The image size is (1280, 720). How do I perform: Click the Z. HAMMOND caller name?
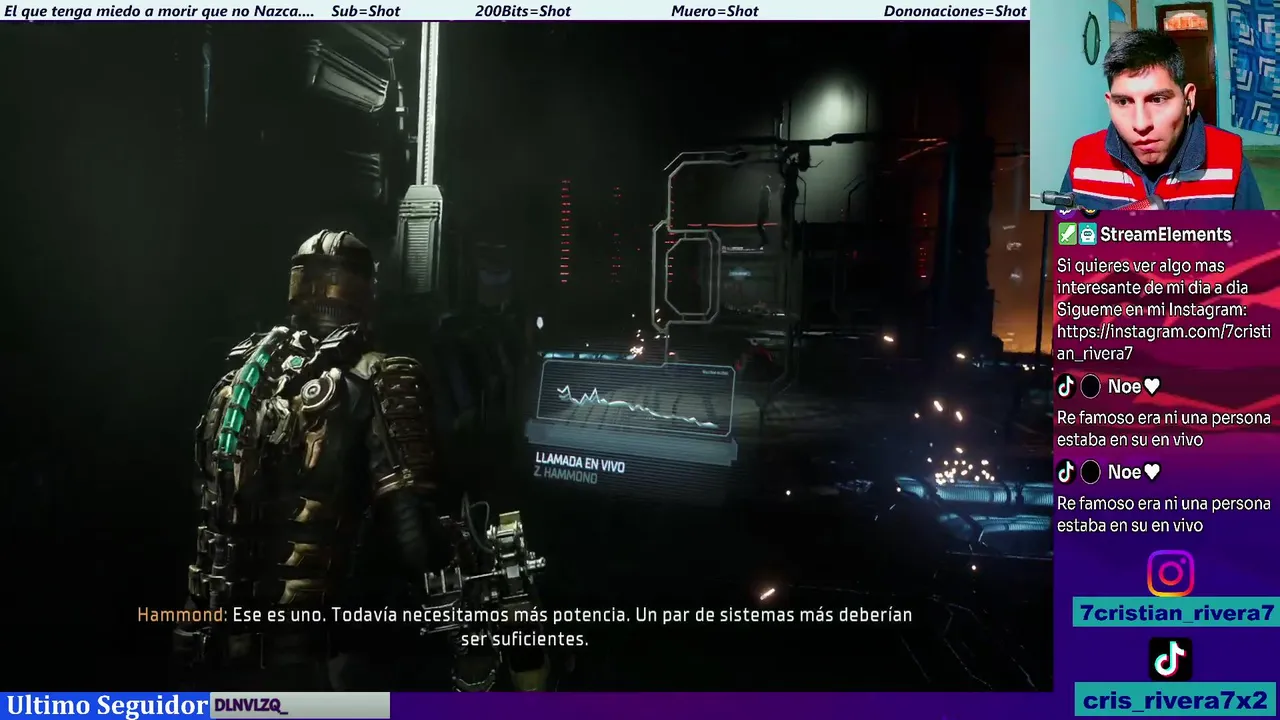coord(566,476)
